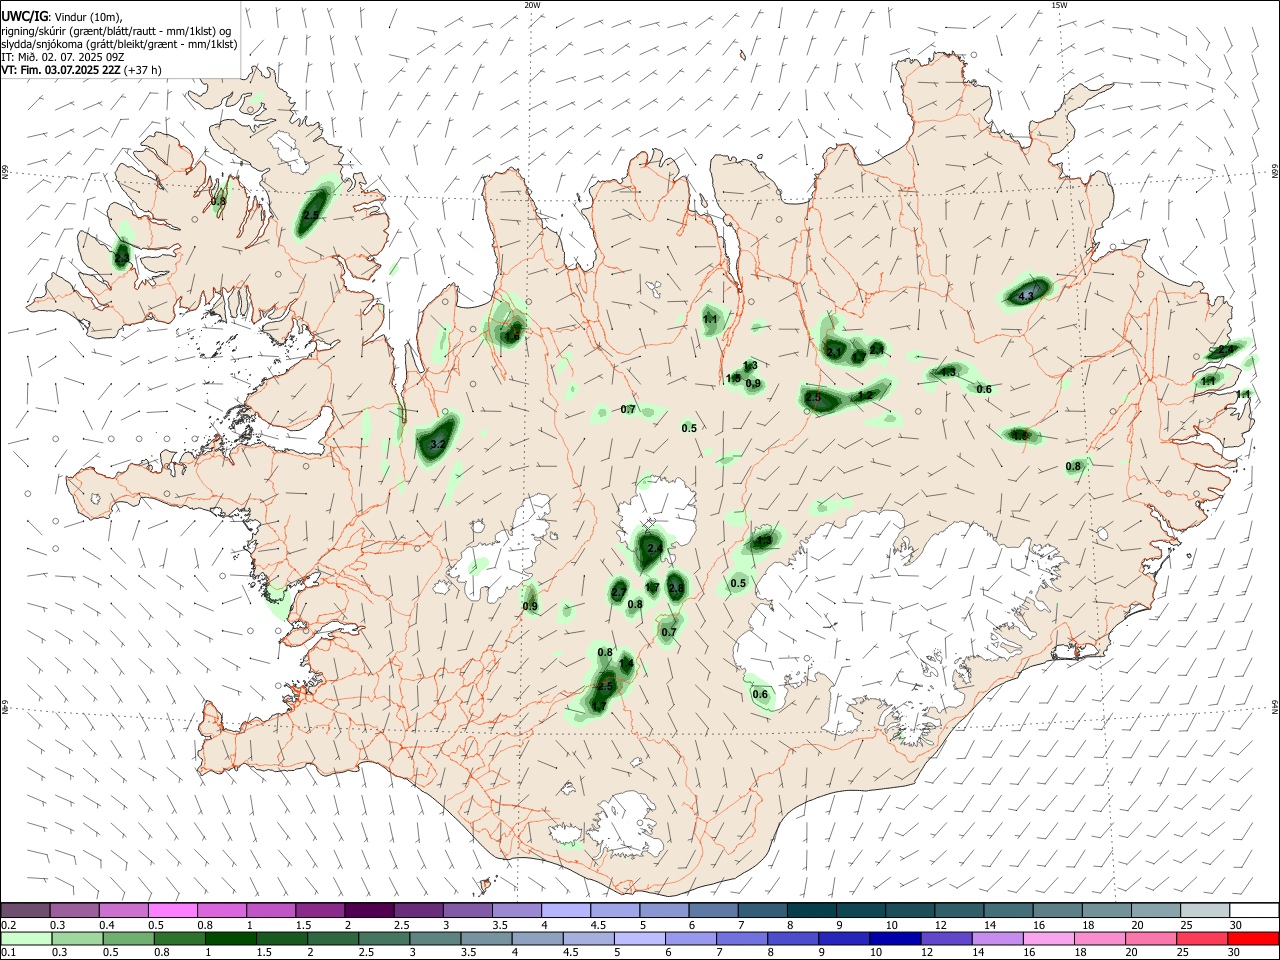Click the 64N latitude label on right edge
1280x960 pixels.
(x=1275, y=706)
